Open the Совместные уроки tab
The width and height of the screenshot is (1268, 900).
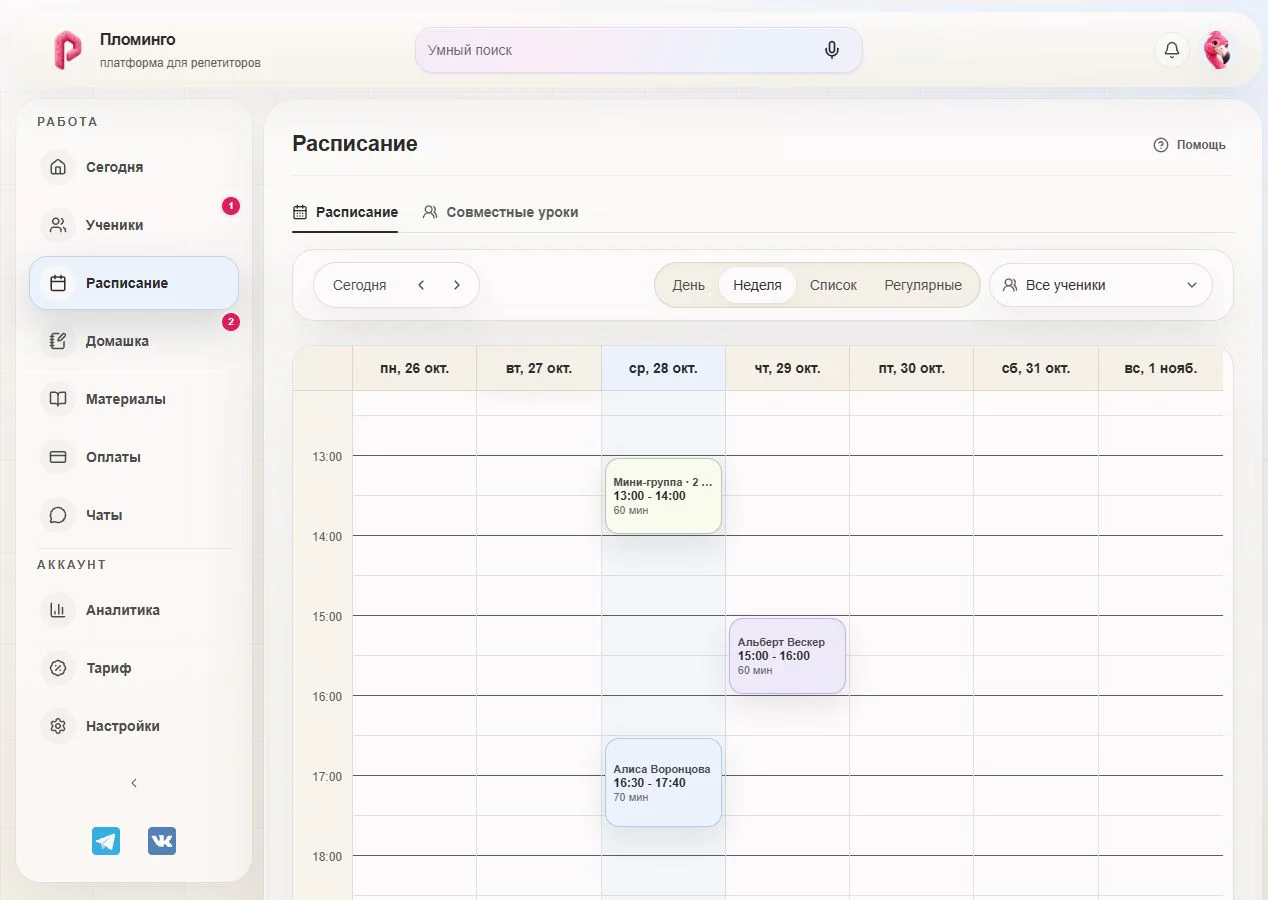[500, 212]
